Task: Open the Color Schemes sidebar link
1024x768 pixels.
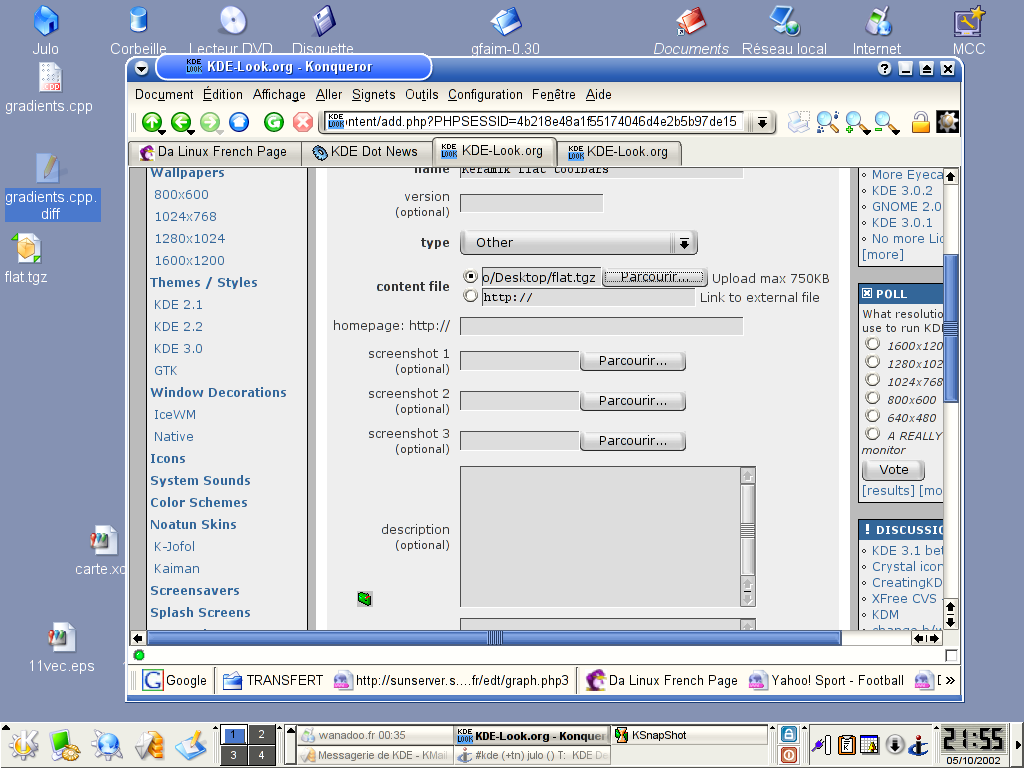Action: click(199, 503)
